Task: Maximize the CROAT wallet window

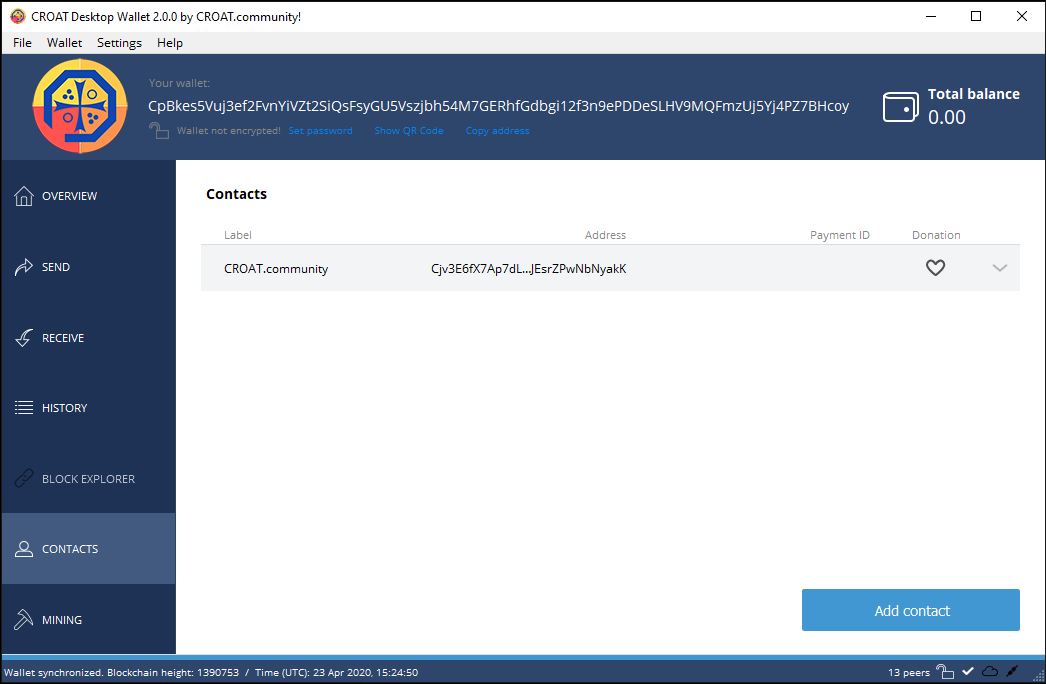Action: click(976, 17)
